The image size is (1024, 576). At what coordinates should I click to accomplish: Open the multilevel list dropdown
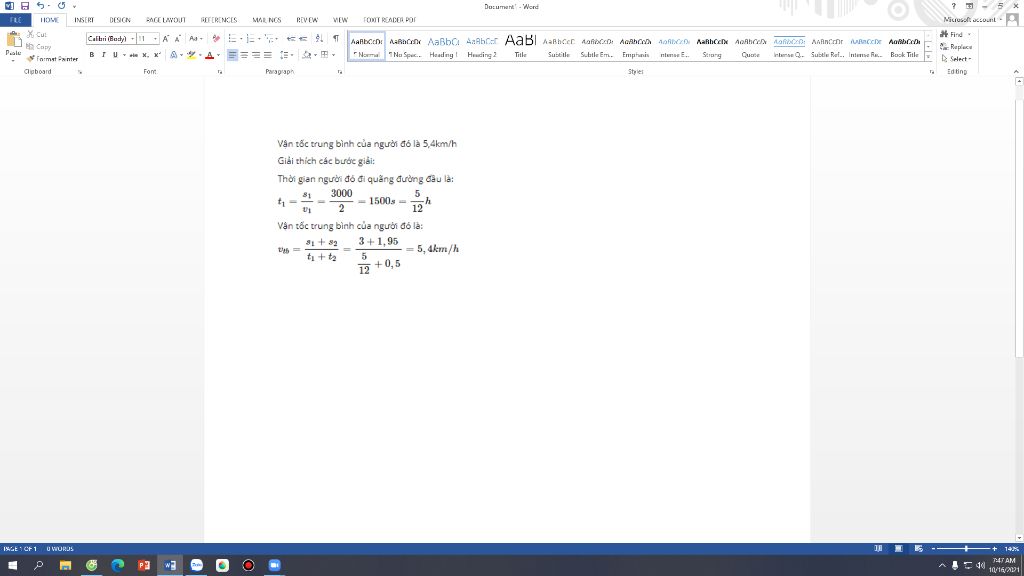click(278, 39)
